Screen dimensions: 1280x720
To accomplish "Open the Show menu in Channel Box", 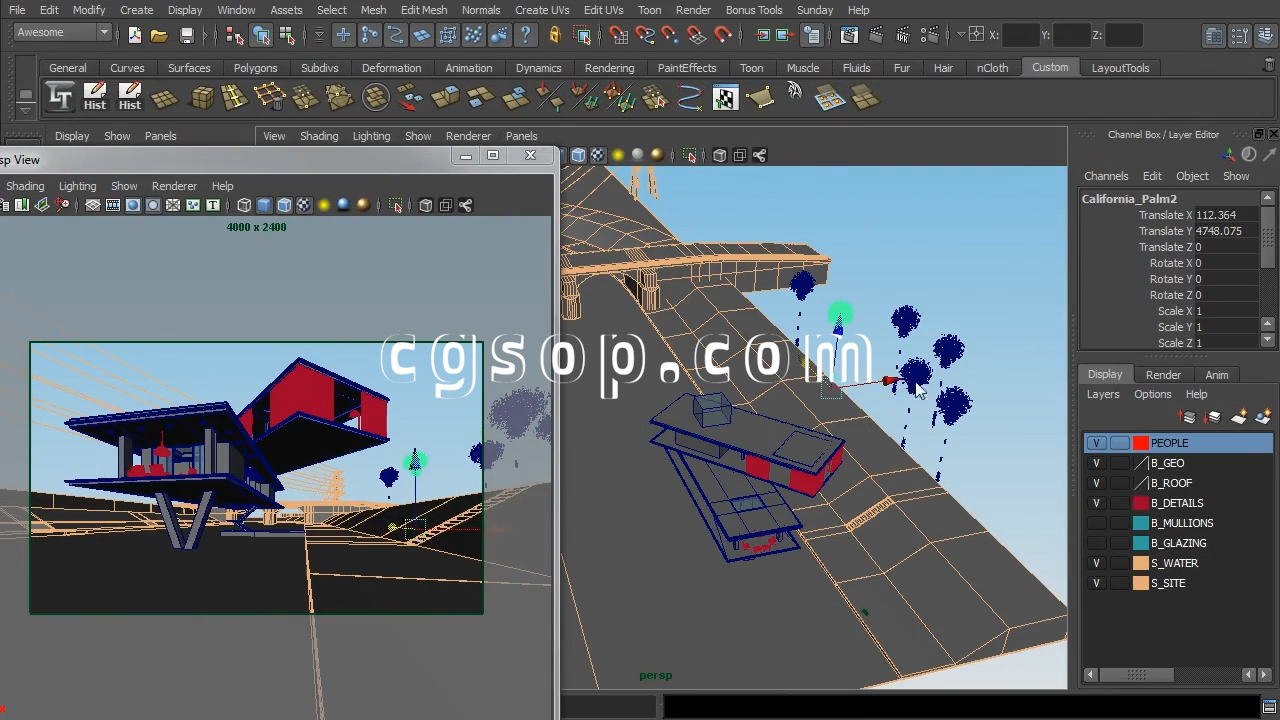I will 1236,176.
